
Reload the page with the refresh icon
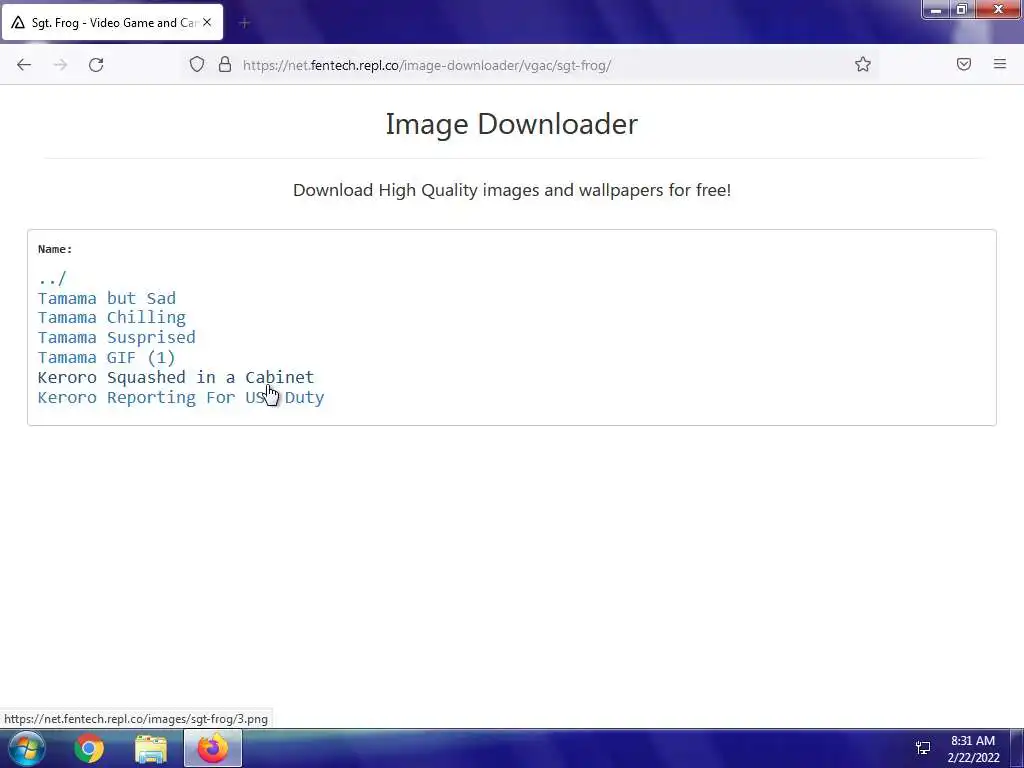[96, 65]
